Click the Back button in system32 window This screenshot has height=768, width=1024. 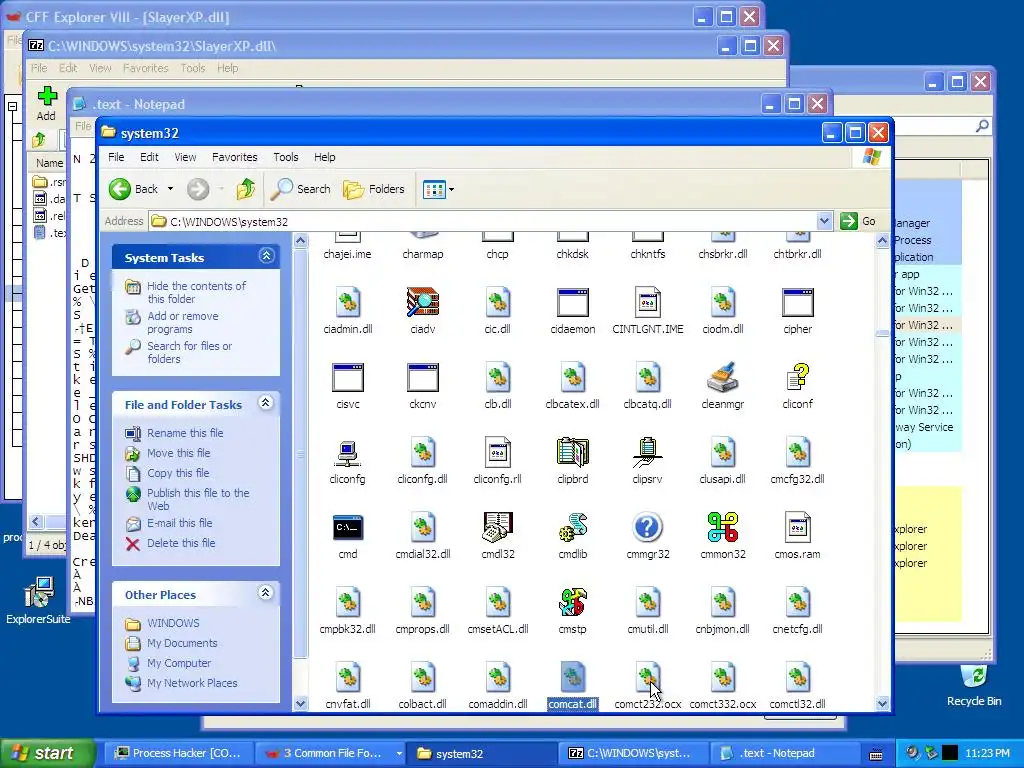[x=134, y=189]
